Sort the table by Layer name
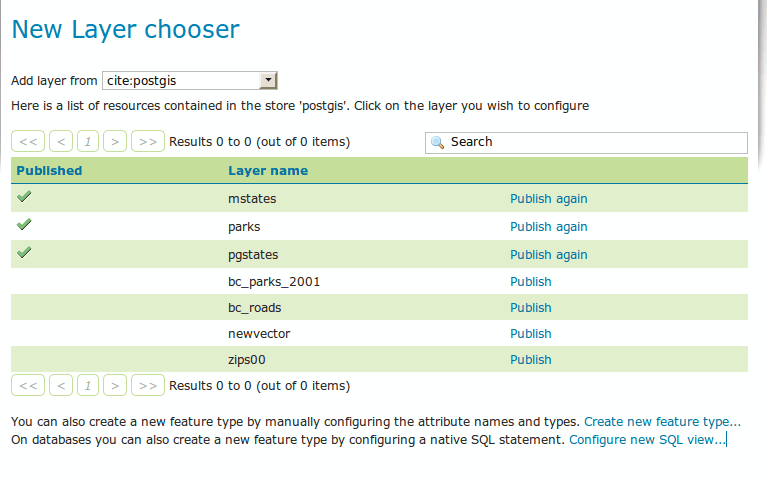 (268, 171)
